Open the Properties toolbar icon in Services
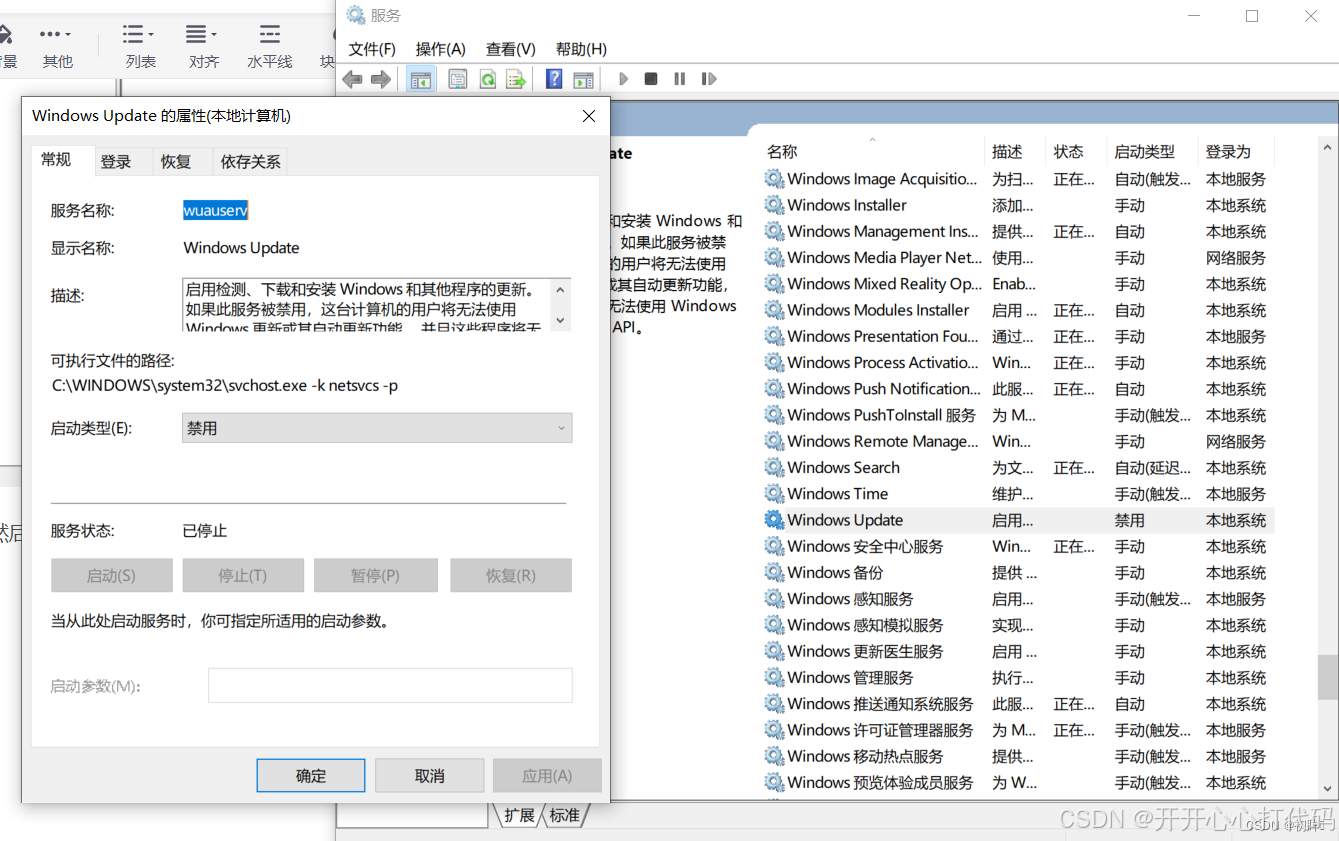Screen dimensions: 1339x841 coord(458,79)
